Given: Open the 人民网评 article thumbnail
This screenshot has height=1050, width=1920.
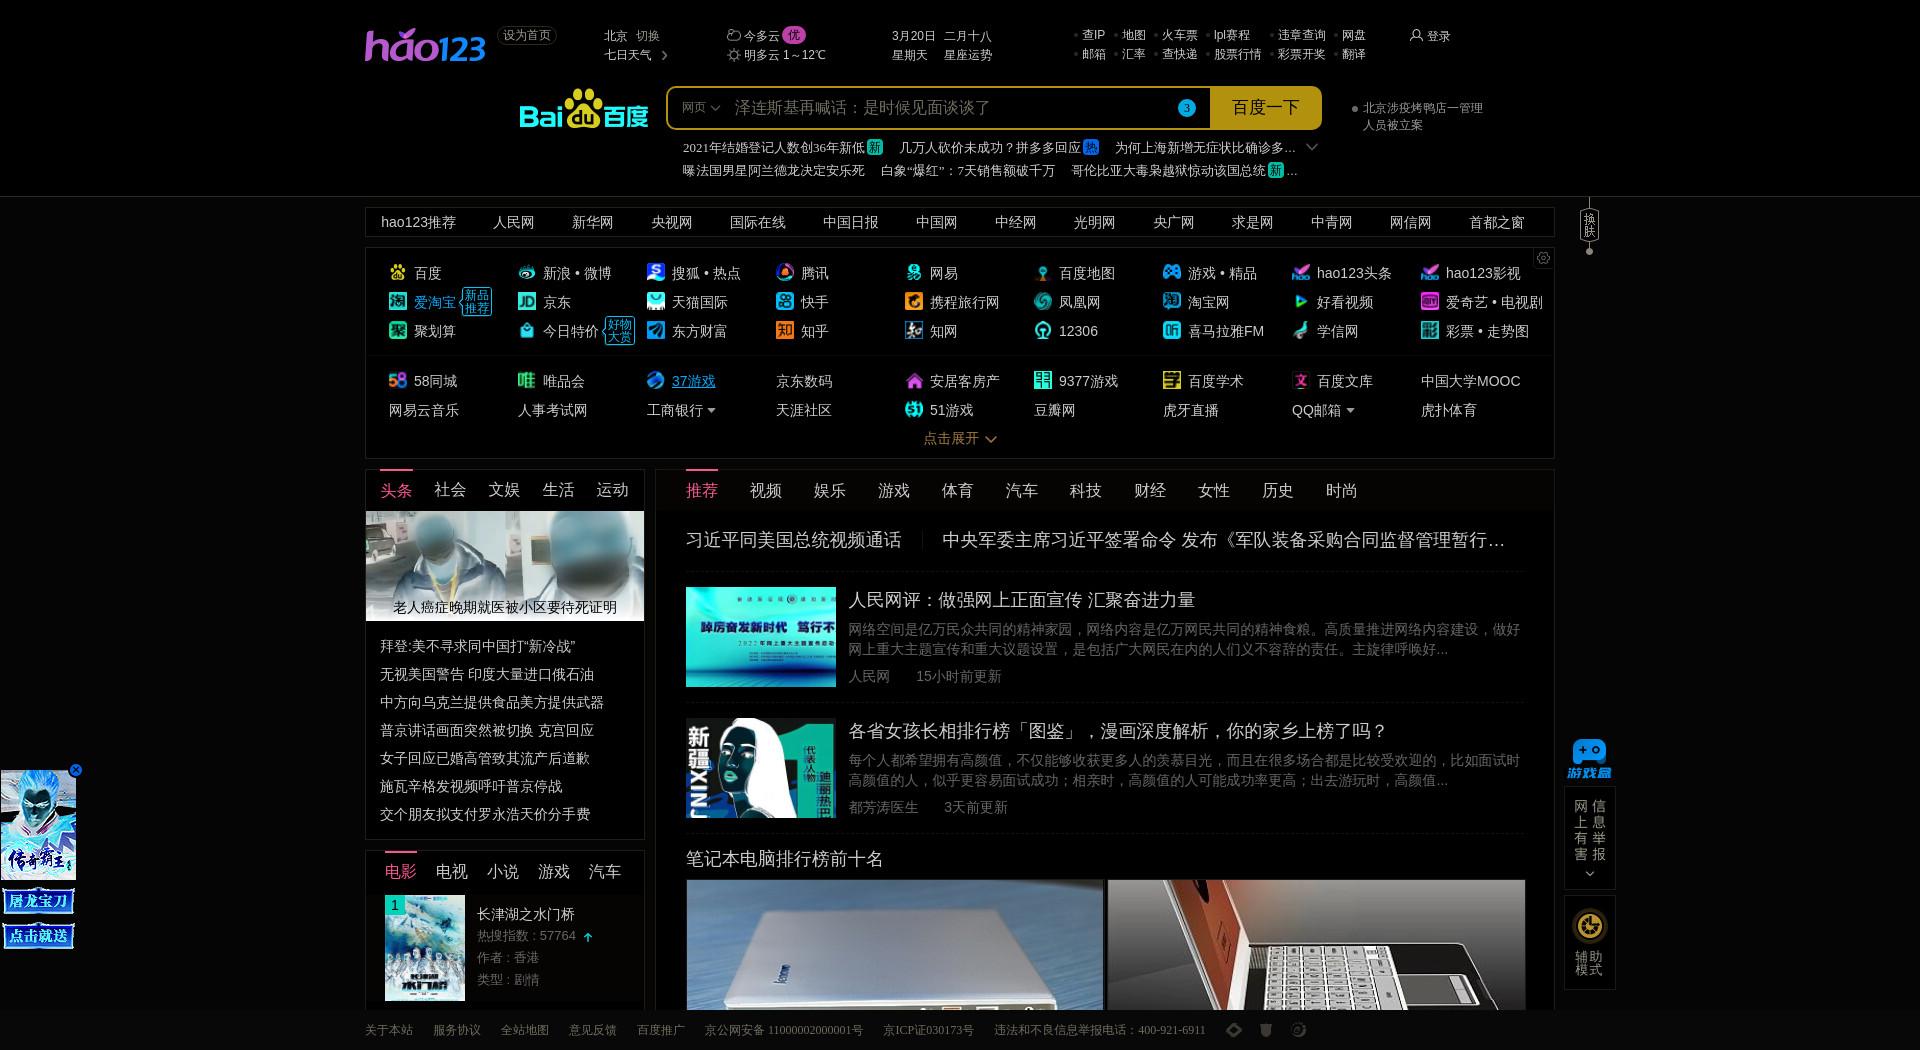Looking at the screenshot, I should pyautogui.click(x=761, y=637).
